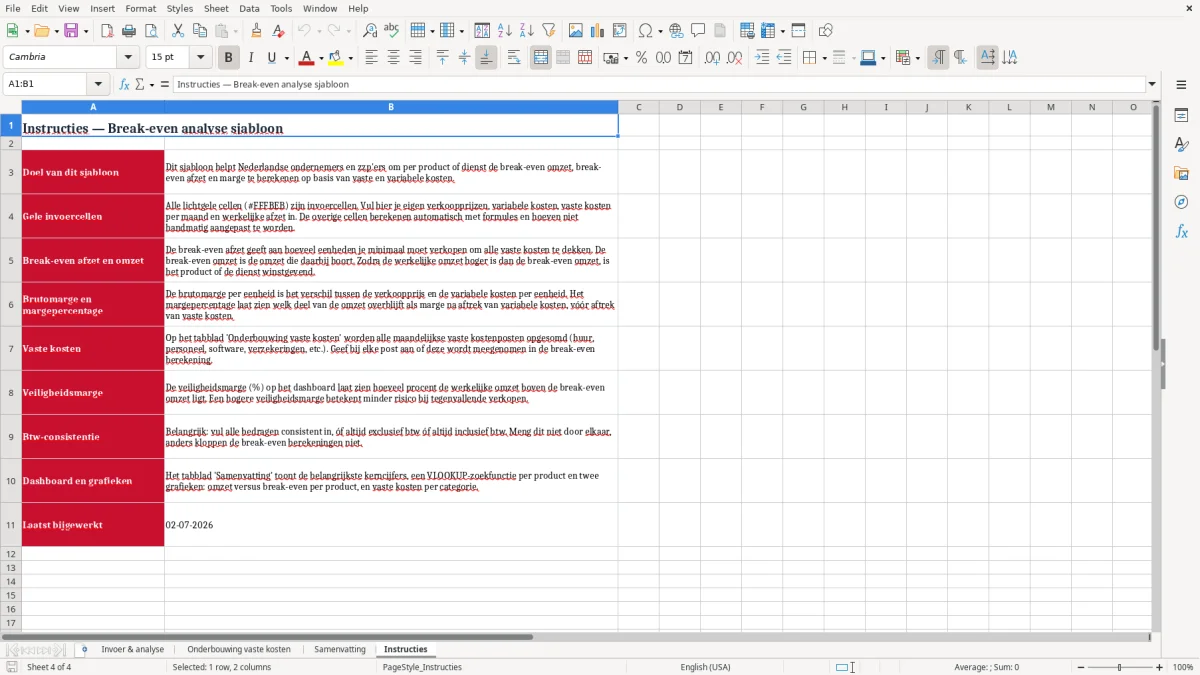
Task: Click the Formula equals button
Action: point(165,84)
